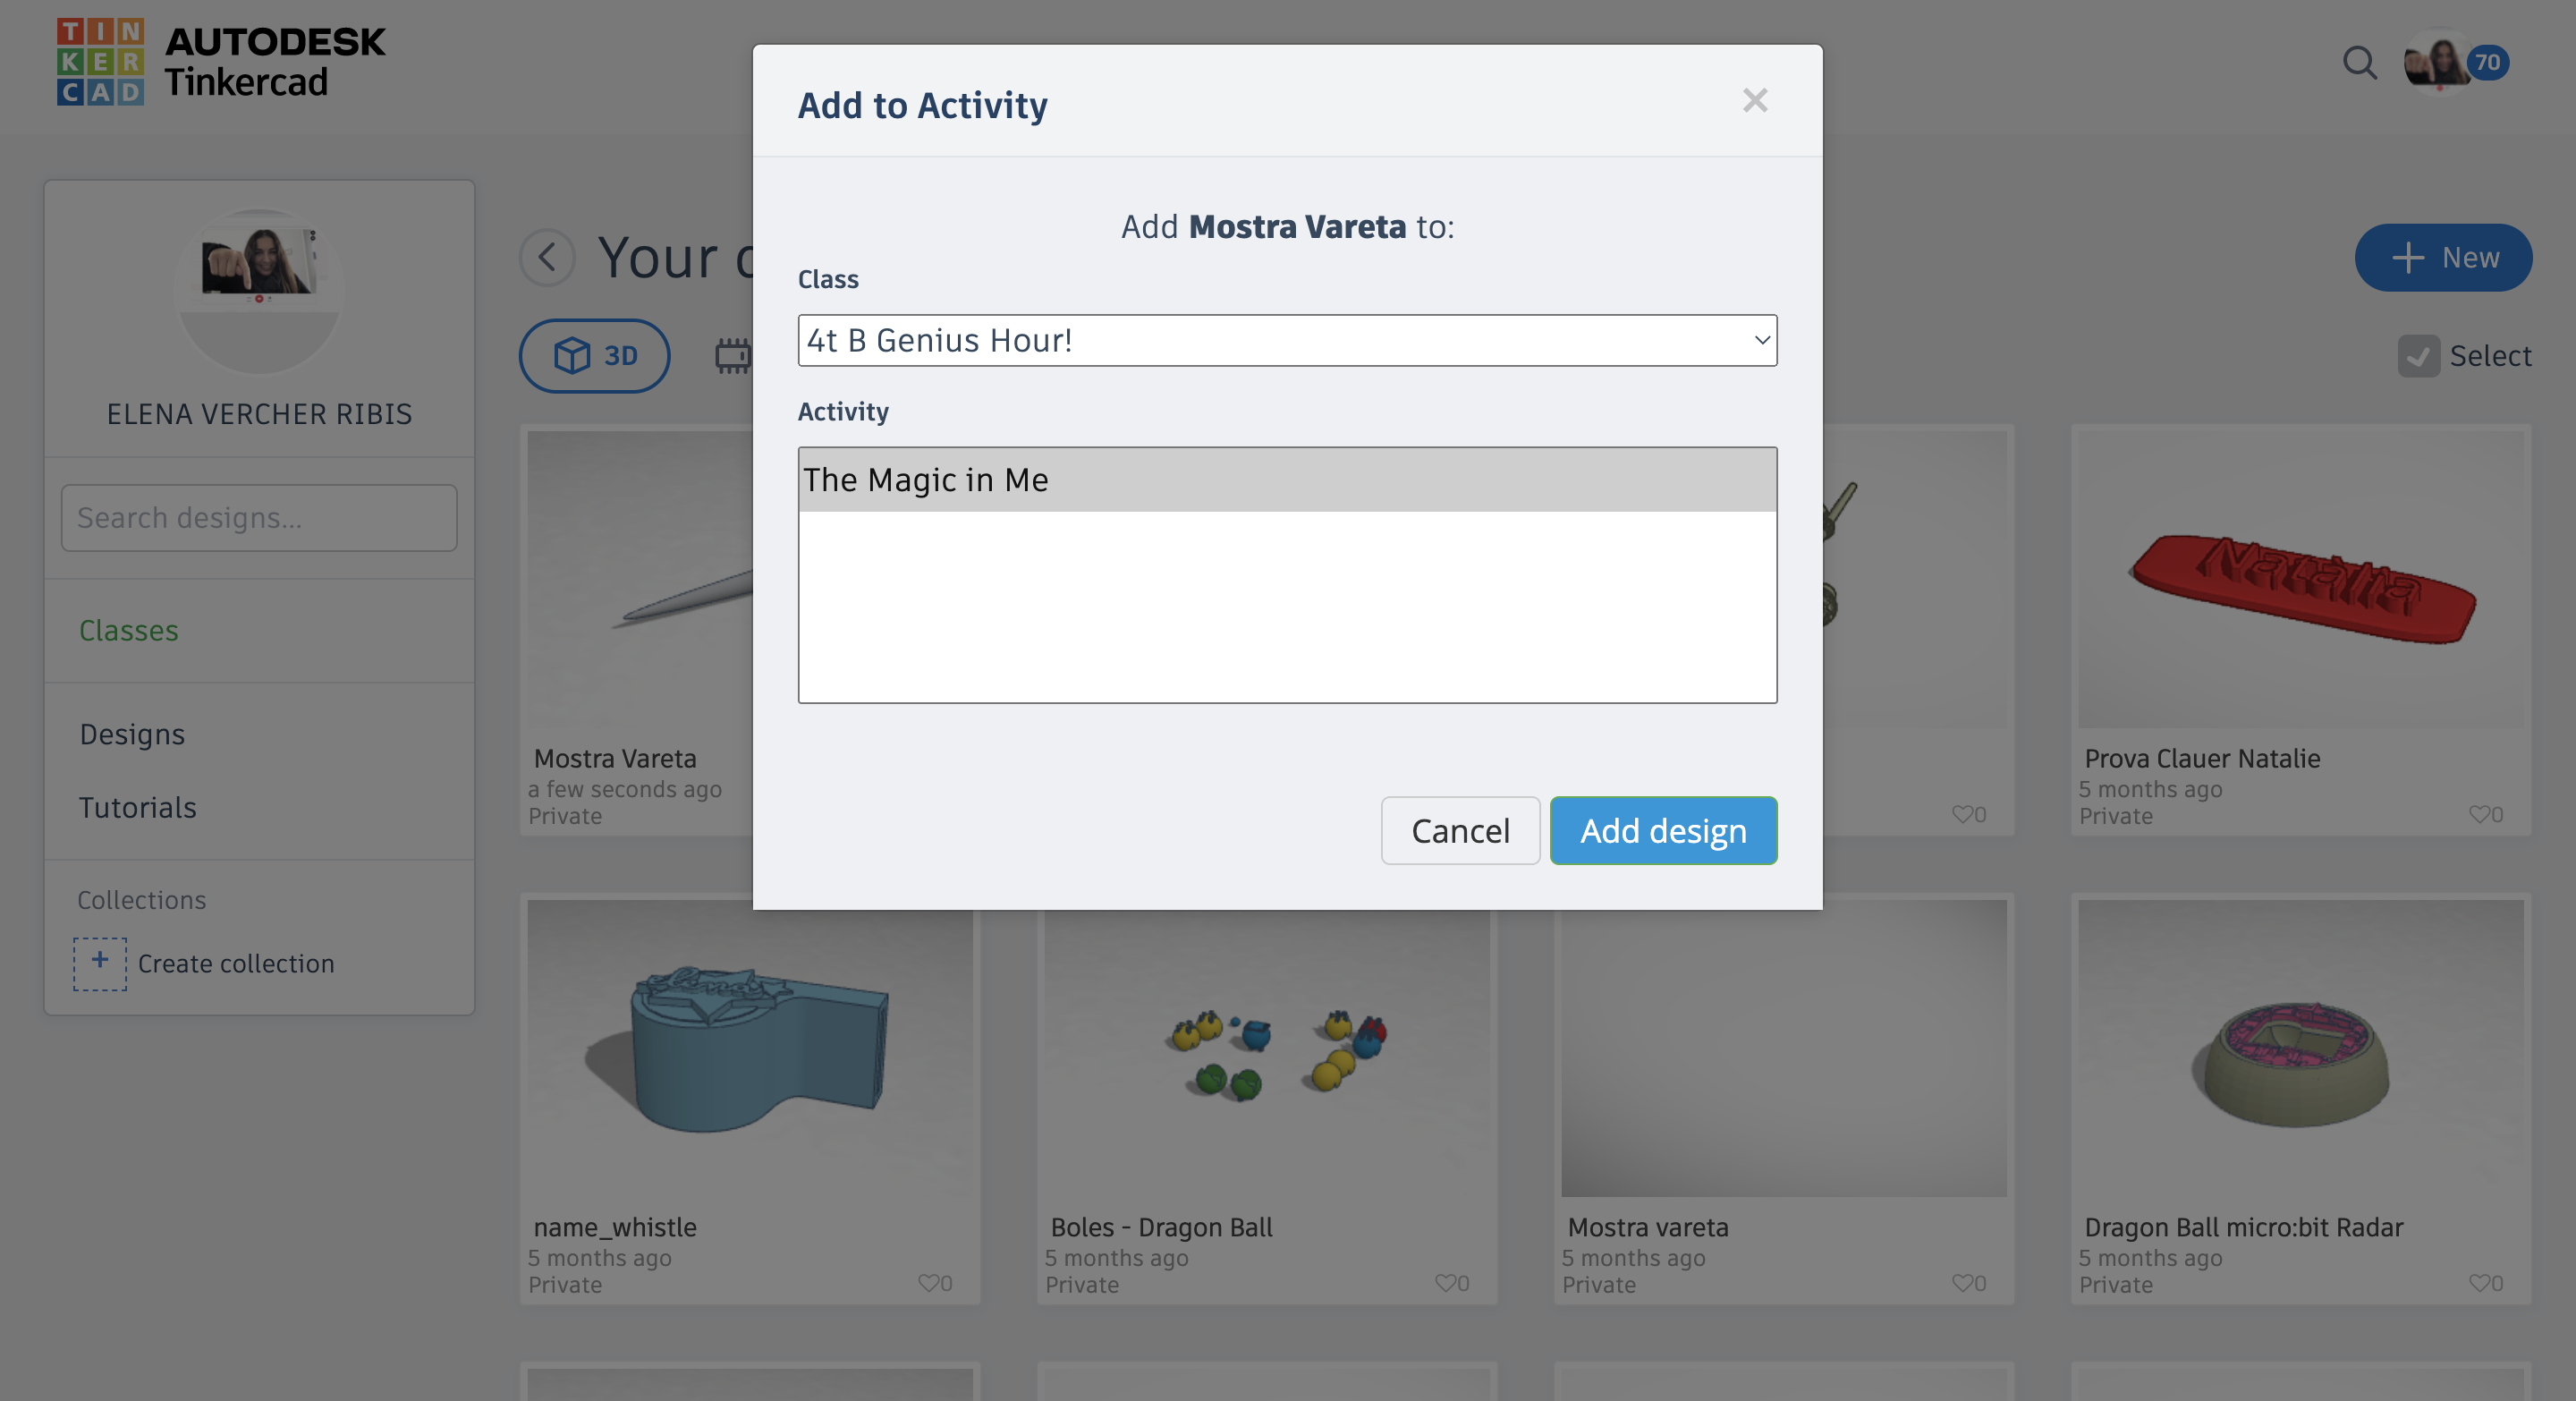Viewport: 2576px width, 1401px height.
Task: Go to Tutorials in sidebar
Action: [x=138, y=807]
